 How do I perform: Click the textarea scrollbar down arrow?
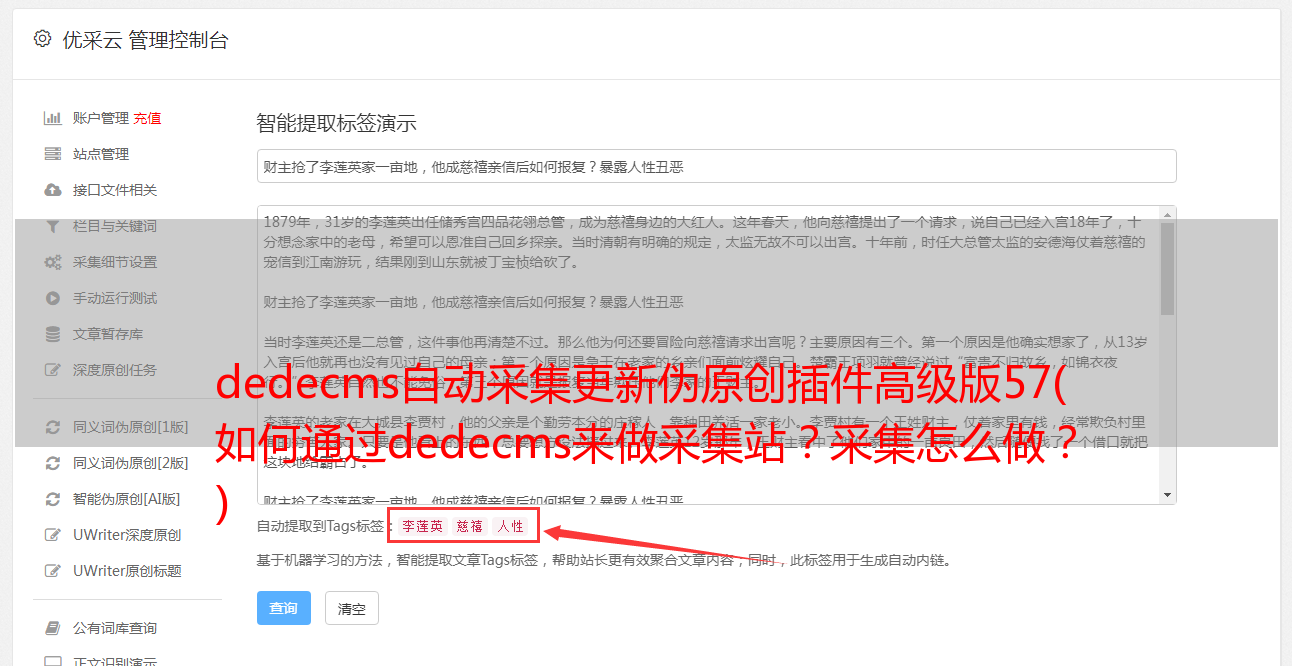pyautogui.click(x=1168, y=495)
